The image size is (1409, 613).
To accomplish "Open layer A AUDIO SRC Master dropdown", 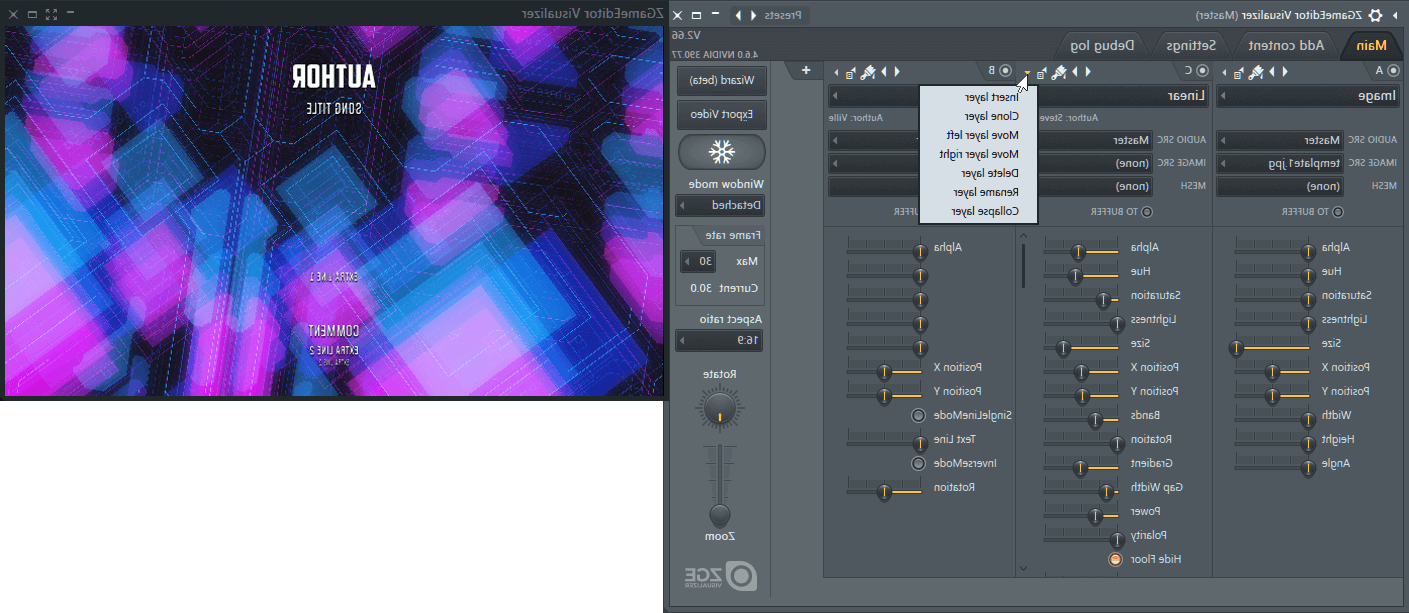I will point(1280,140).
